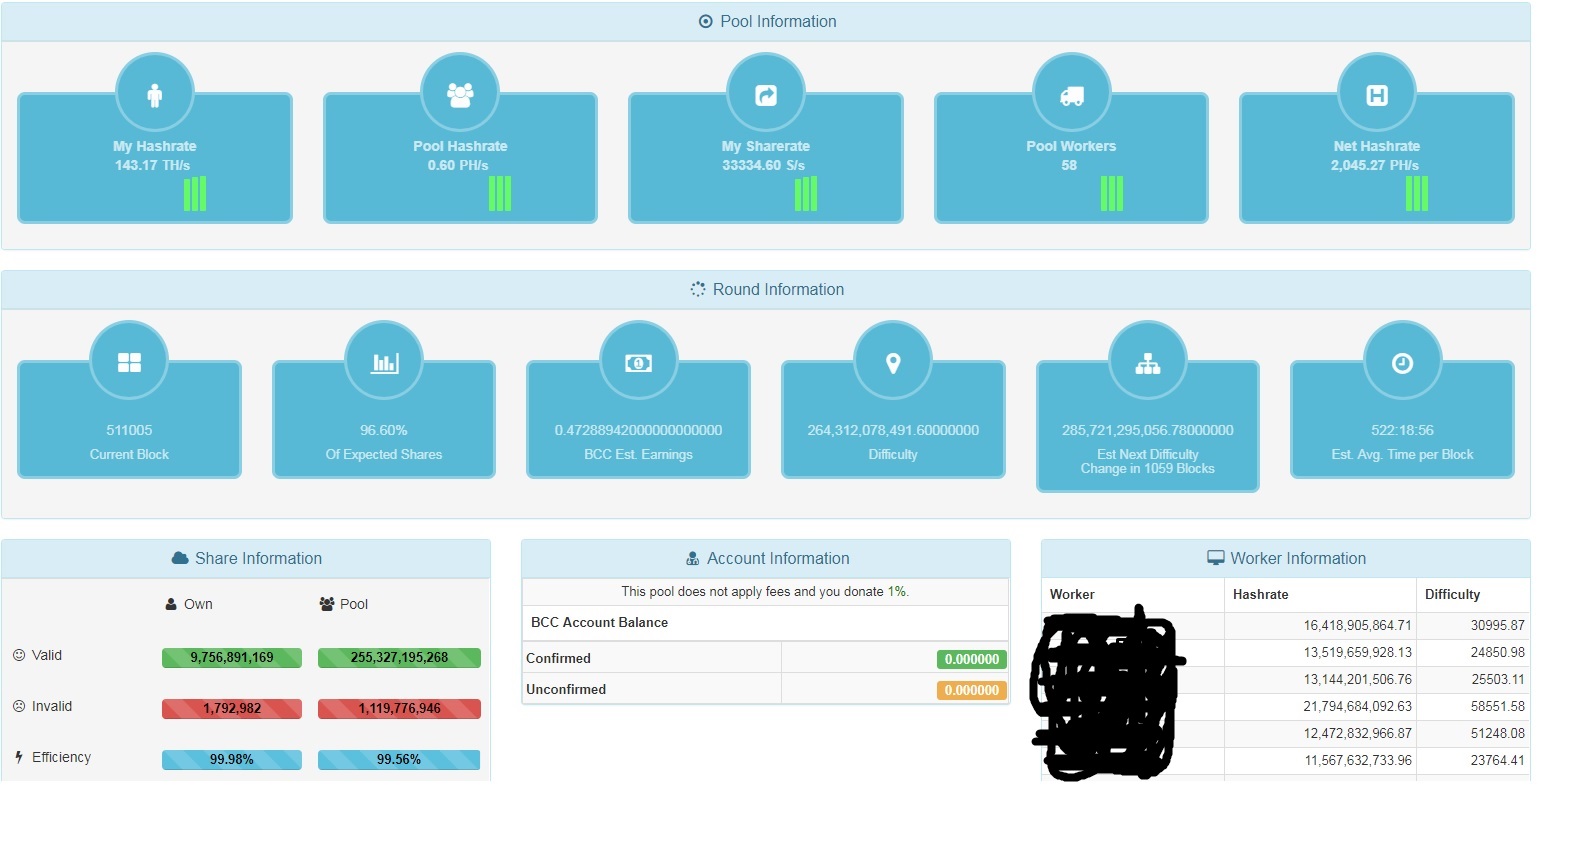Click the My Hashrate person icon
This screenshot has height=842, width=1574.
click(154, 95)
